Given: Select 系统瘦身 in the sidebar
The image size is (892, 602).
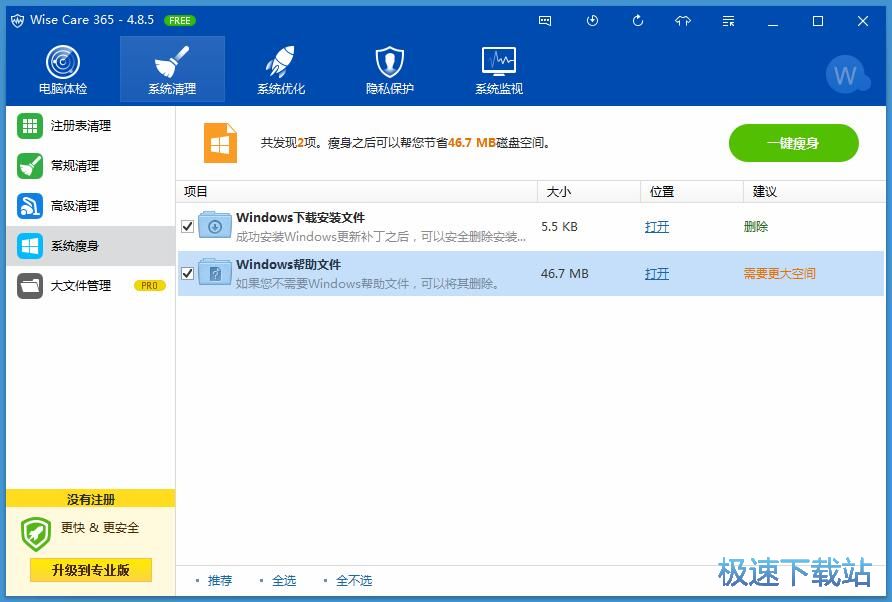Looking at the screenshot, I should pyautogui.click(x=90, y=246).
